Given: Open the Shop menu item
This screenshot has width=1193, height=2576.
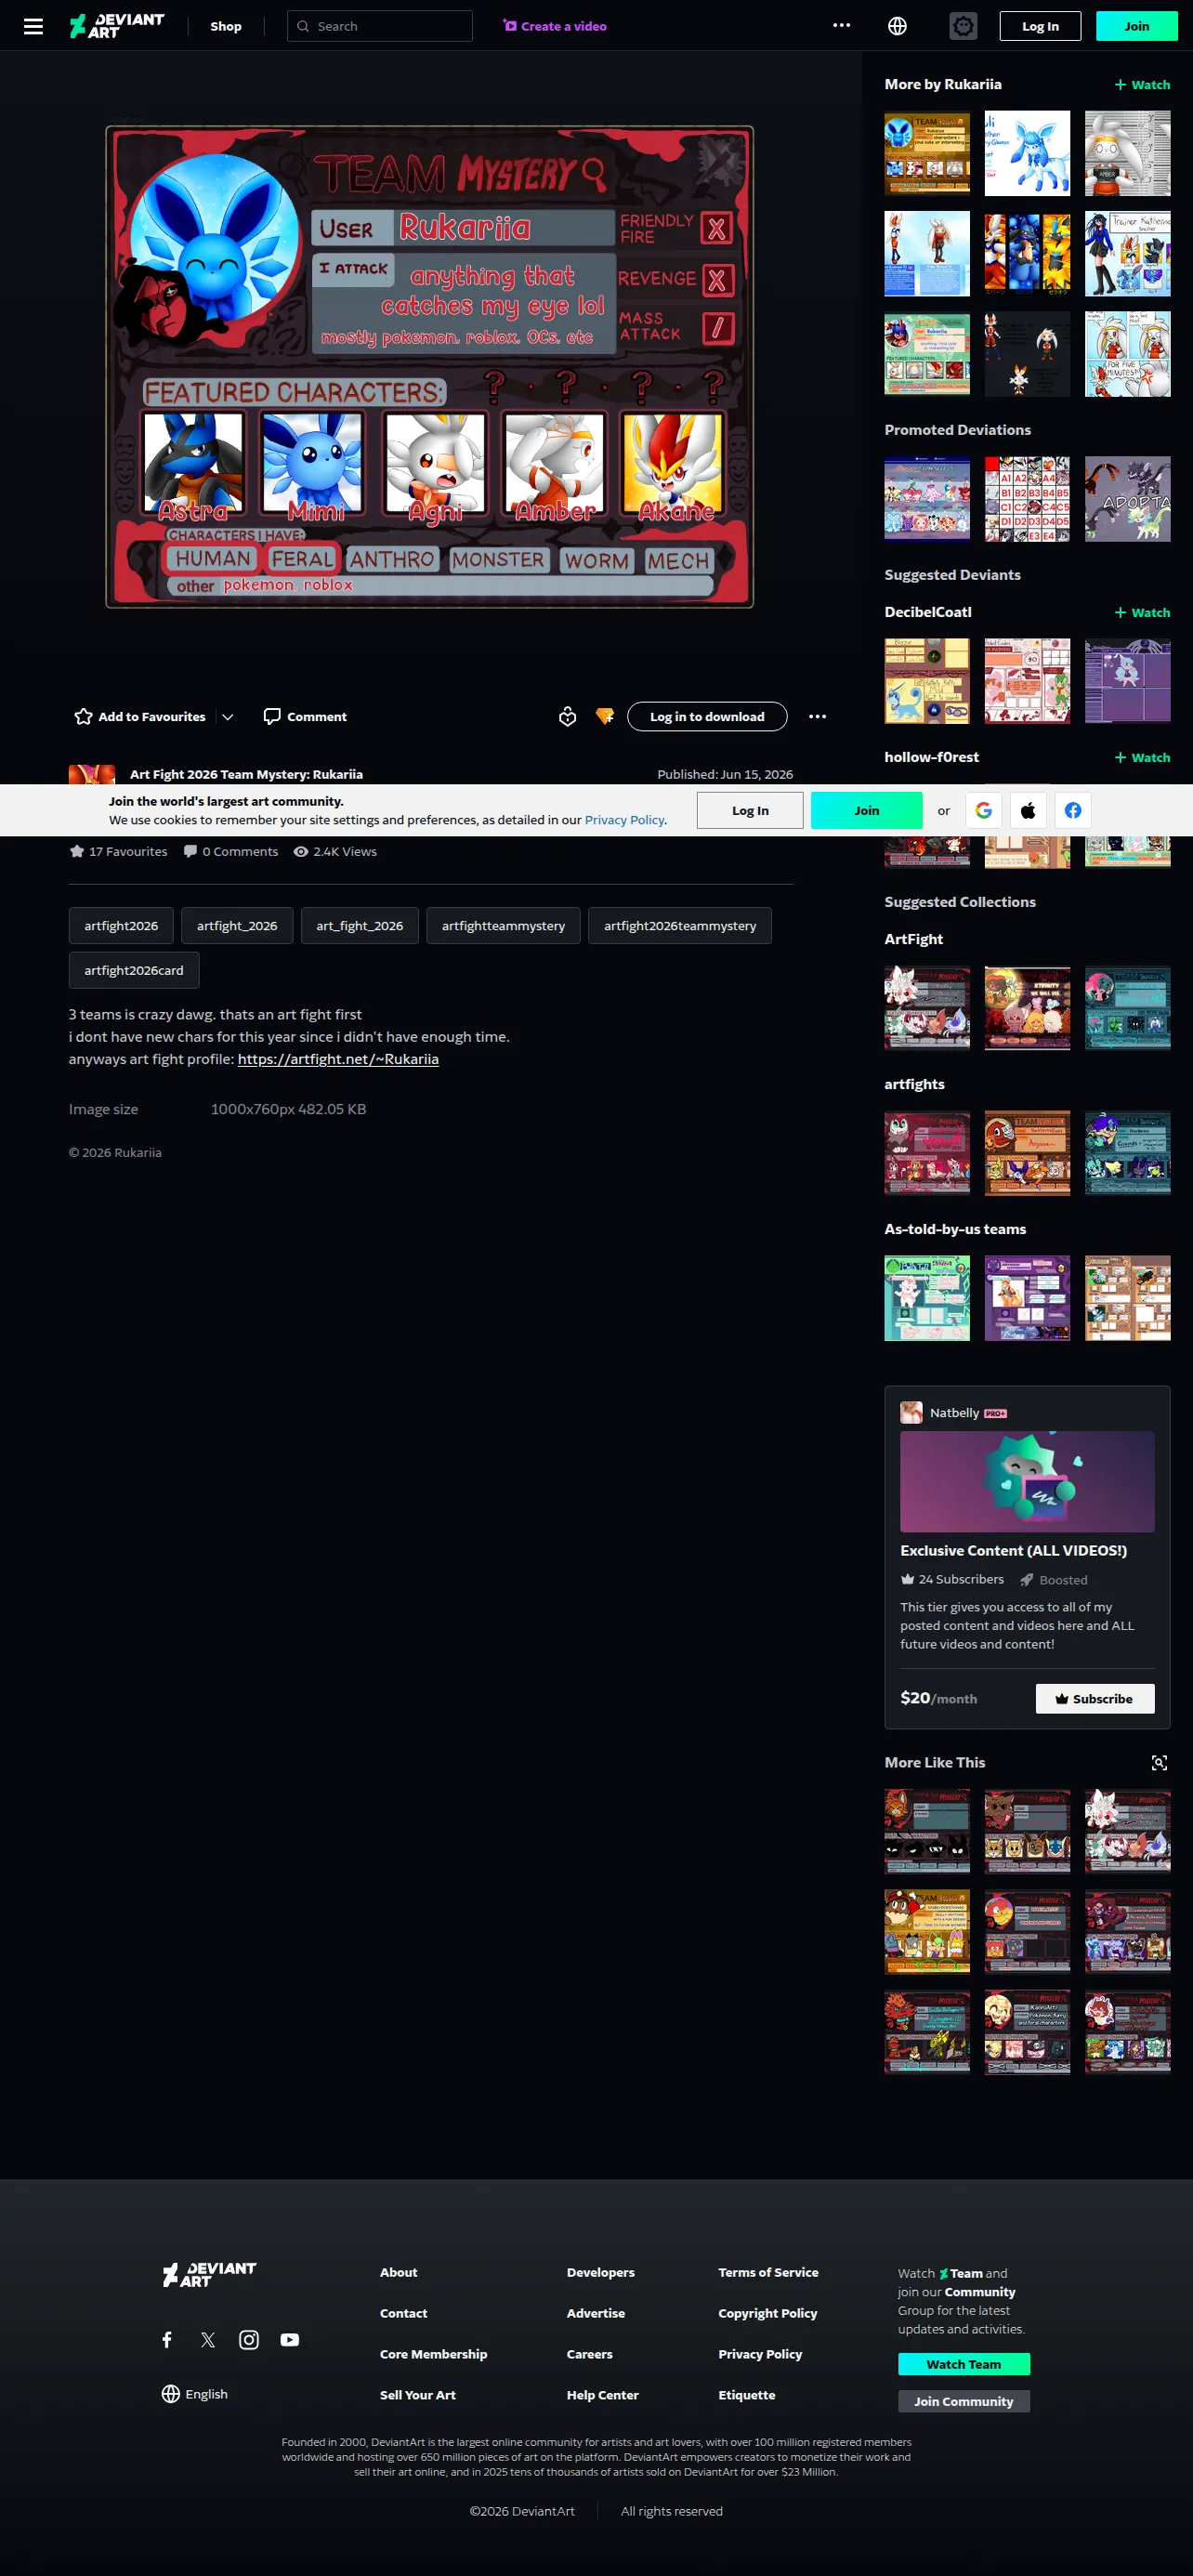Looking at the screenshot, I should pos(226,26).
